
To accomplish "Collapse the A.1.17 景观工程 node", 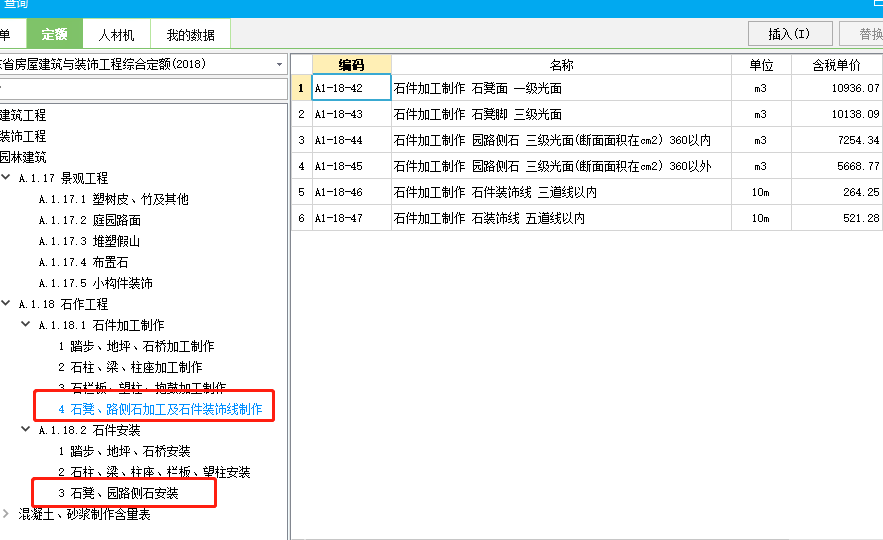I will pyautogui.click(x=6, y=177).
